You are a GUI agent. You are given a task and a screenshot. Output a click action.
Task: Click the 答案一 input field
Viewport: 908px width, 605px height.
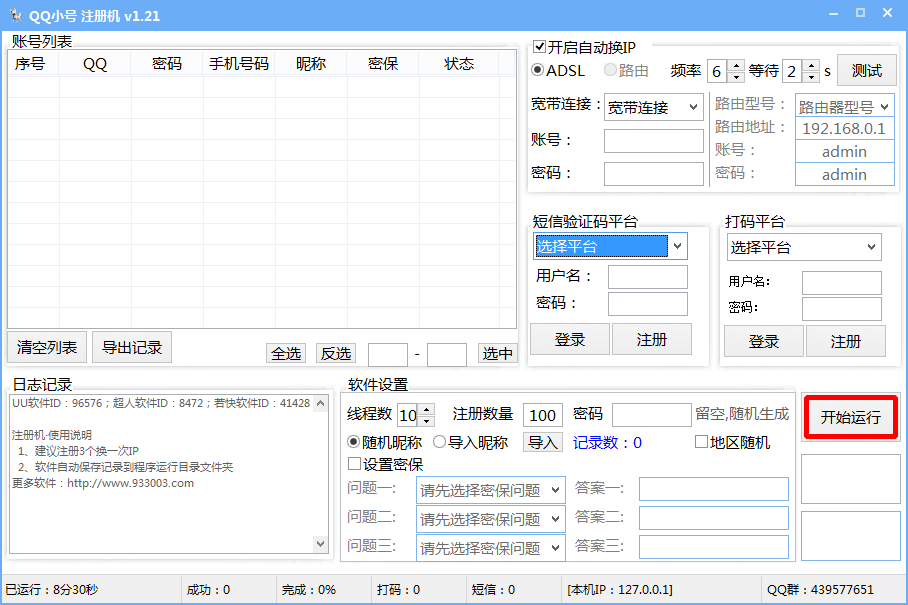pos(714,489)
